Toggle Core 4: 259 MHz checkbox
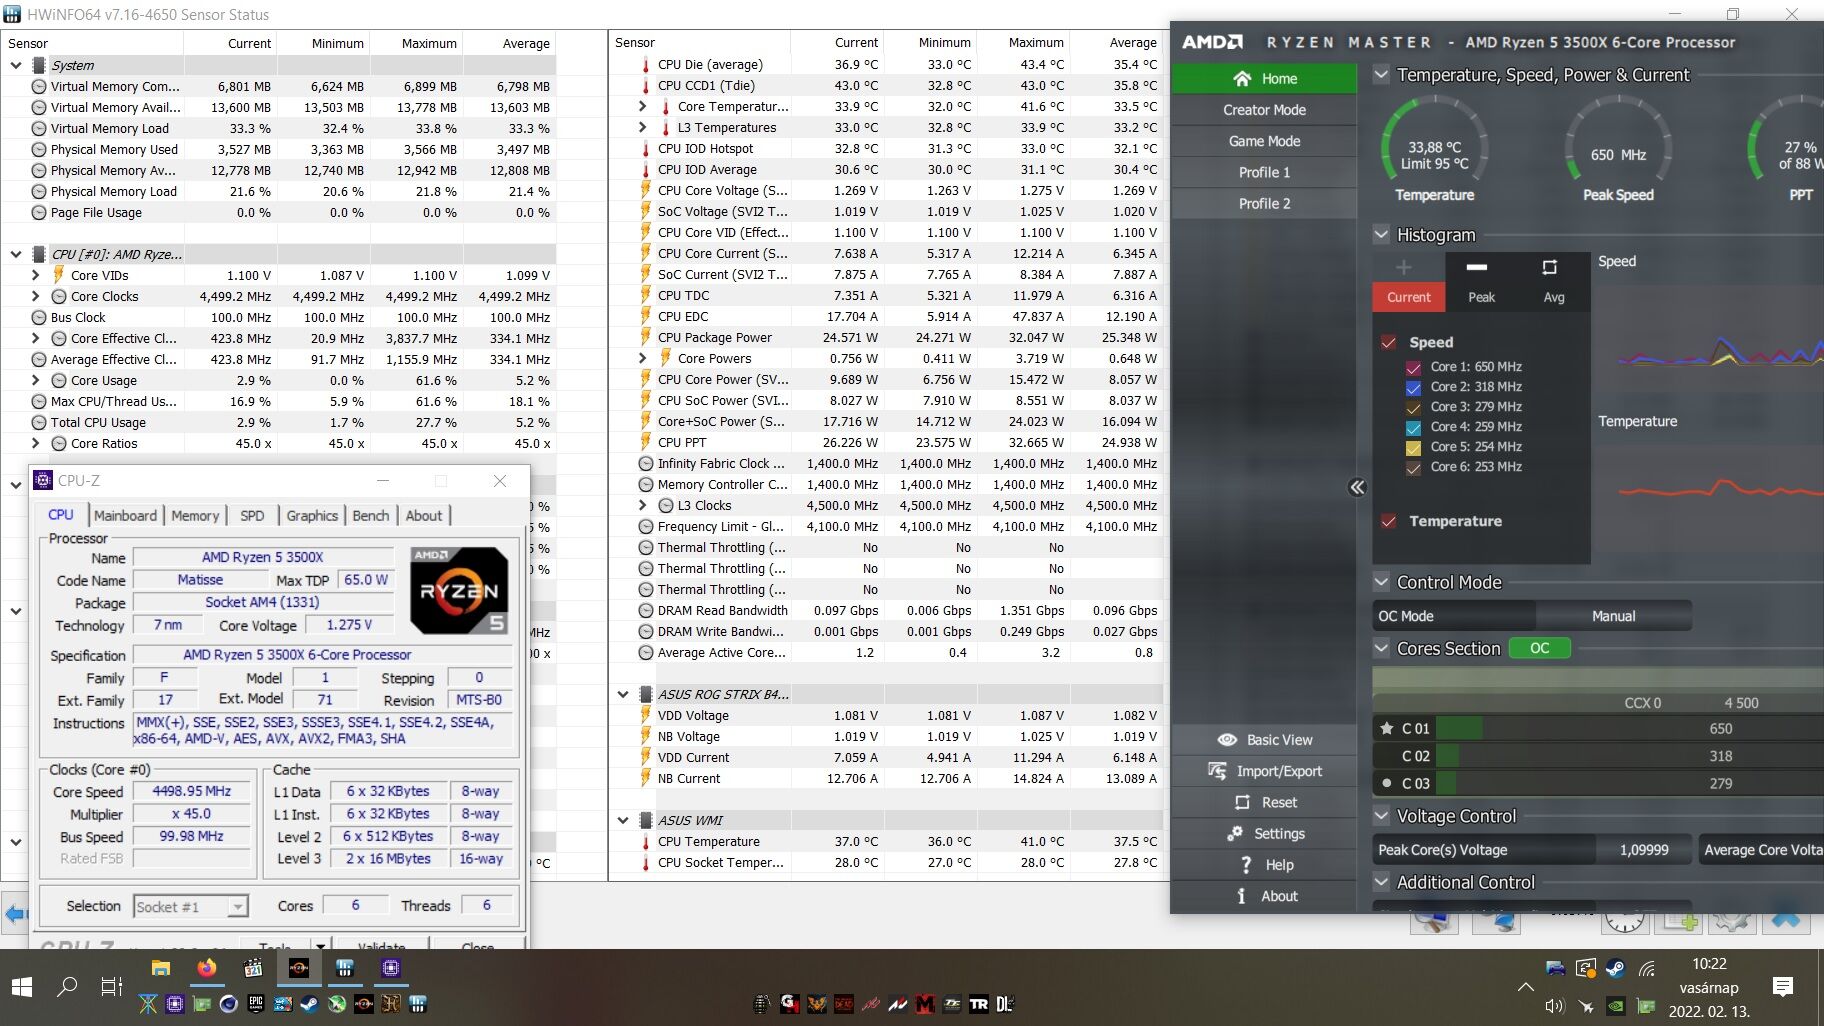The height and width of the screenshot is (1026, 1824). 1413,427
